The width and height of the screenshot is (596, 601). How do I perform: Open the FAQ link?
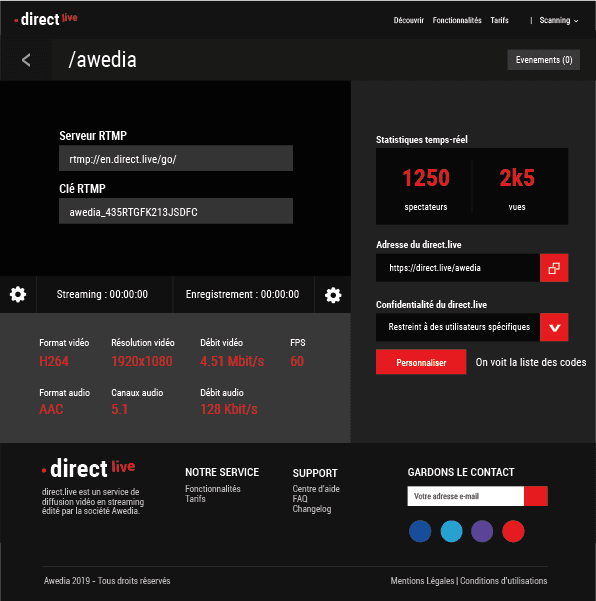tap(300, 499)
